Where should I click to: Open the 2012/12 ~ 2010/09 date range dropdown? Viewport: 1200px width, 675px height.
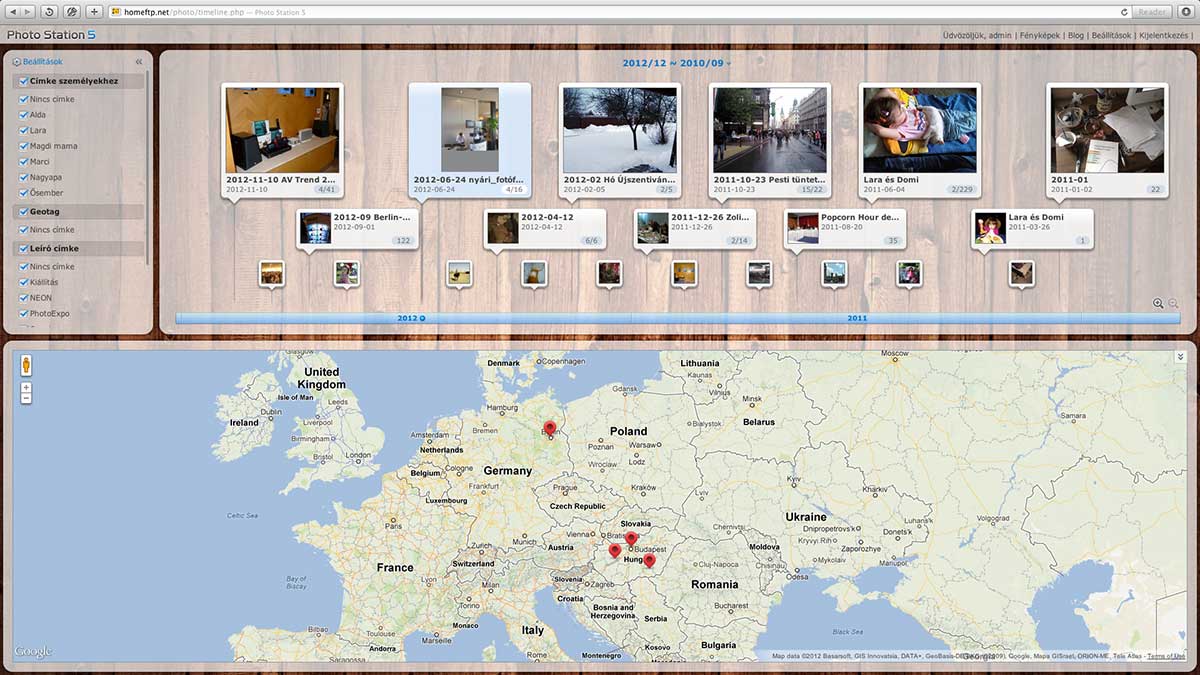(x=676, y=63)
